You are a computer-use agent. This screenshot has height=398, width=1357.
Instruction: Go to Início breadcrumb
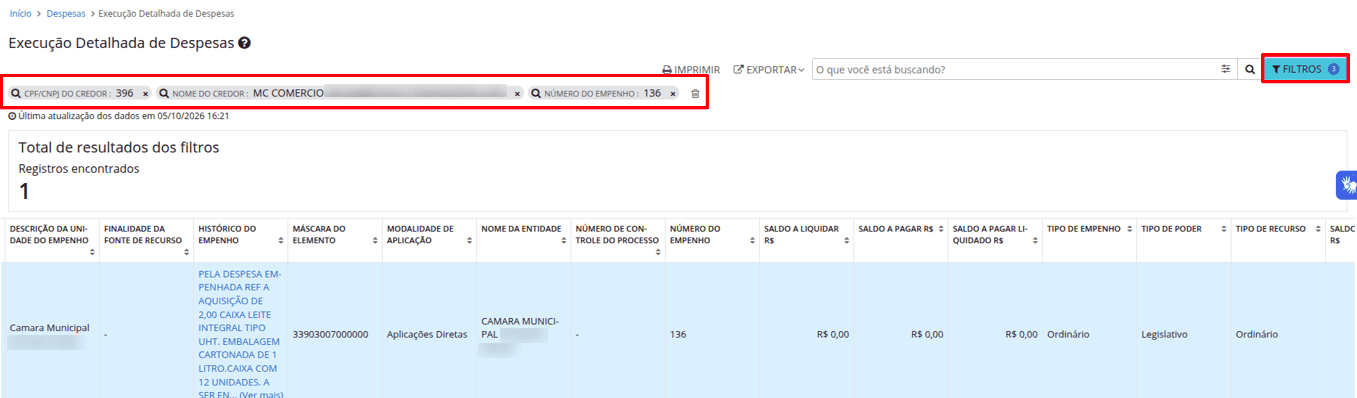click(x=20, y=14)
